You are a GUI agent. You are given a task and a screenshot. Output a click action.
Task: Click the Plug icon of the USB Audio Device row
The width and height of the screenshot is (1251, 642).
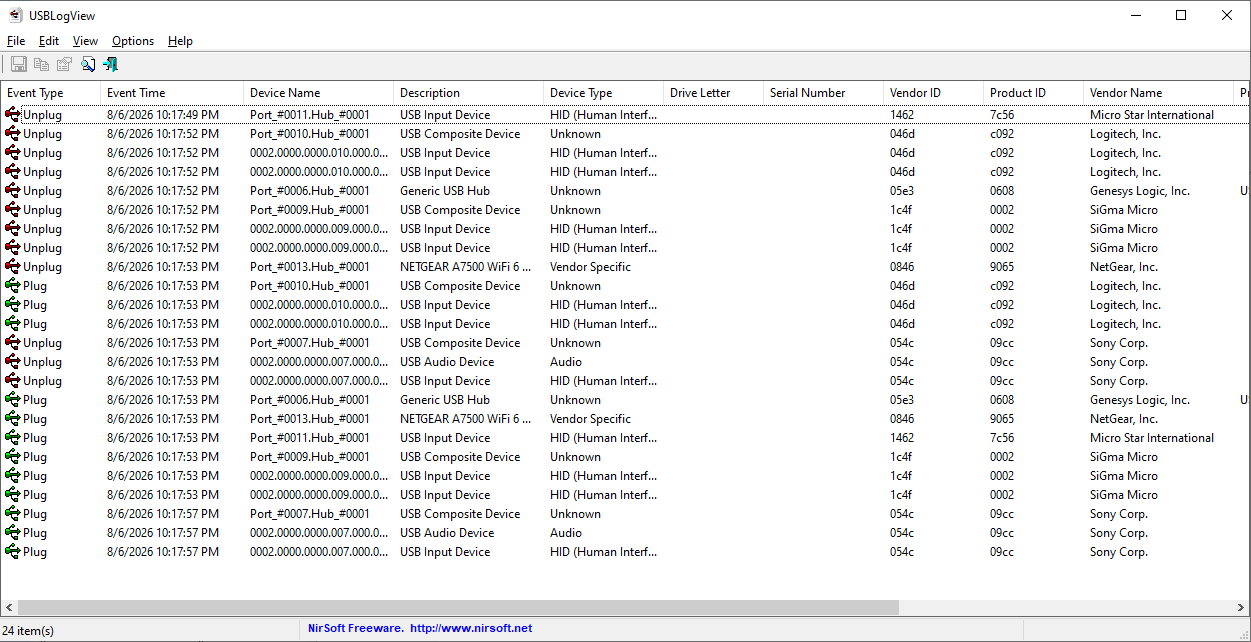click(12, 533)
